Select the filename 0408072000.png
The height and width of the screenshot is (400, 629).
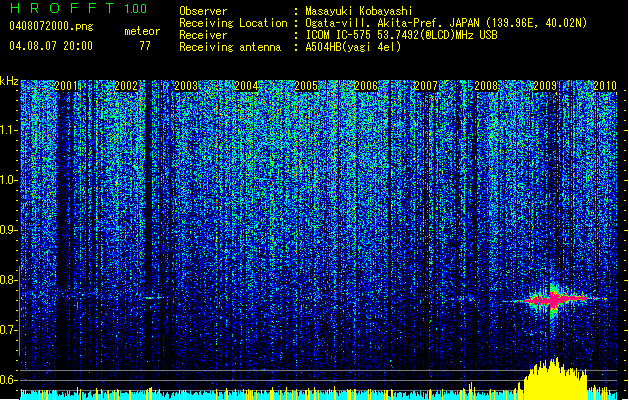pyautogui.click(x=51, y=26)
